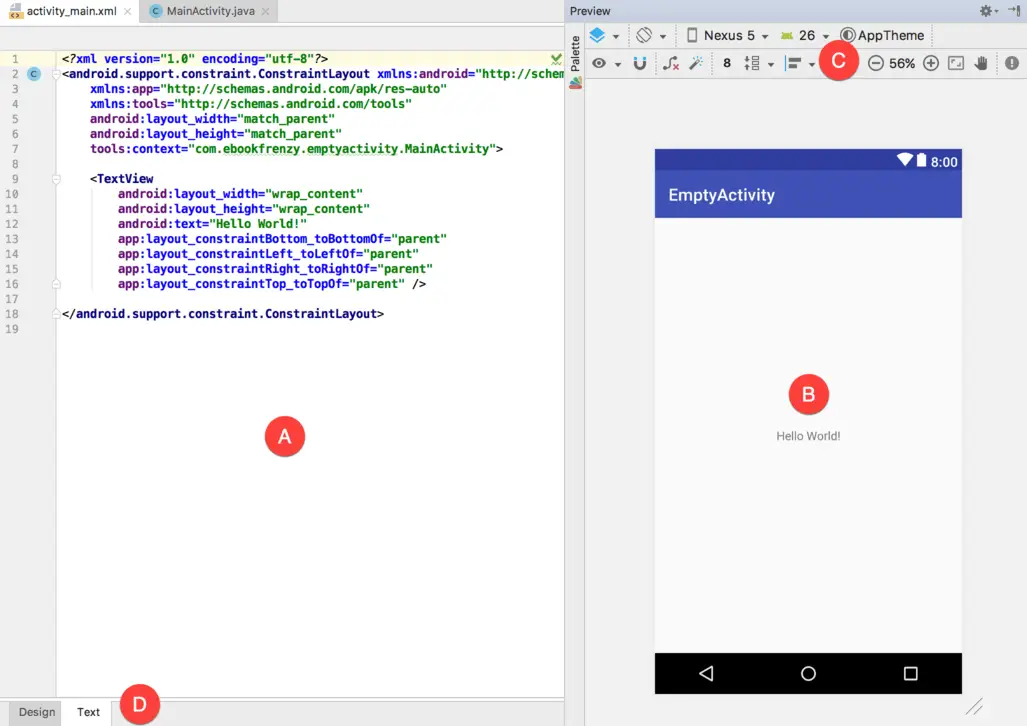The width and height of the screenshot is (1027, 726).
Task: Click the AppTheme button
Action: tap(883, 35)
